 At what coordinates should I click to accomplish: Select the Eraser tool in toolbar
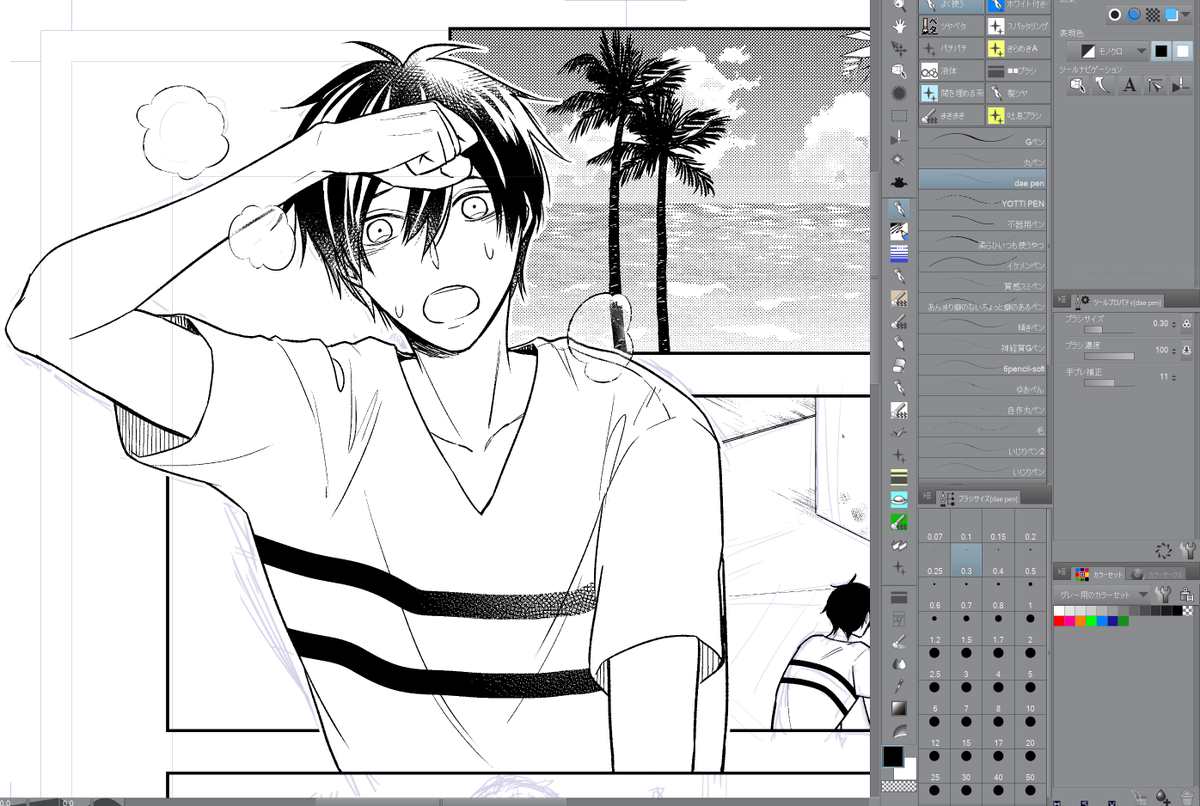[898, 365]
